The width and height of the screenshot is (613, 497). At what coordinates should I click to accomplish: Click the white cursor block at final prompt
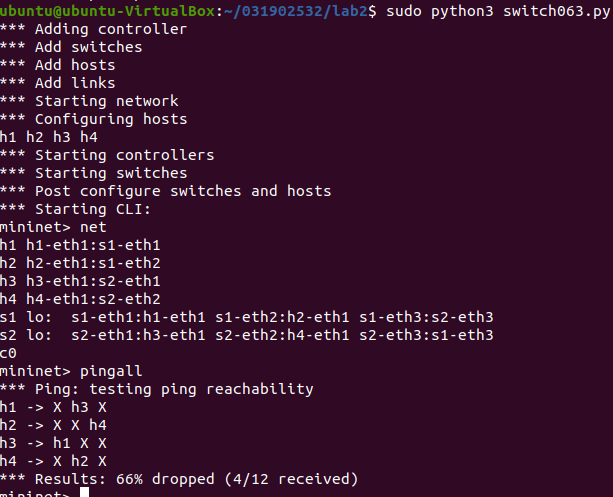(x=85, y=492)
